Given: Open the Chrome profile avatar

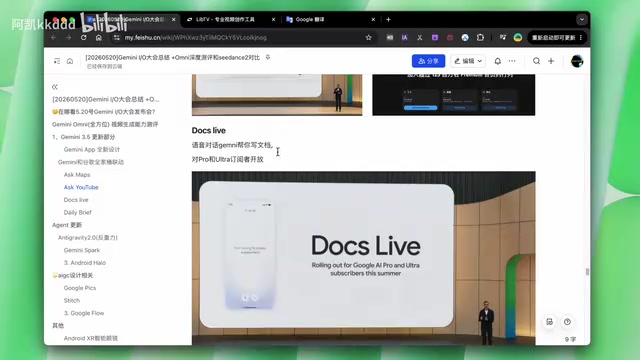Looking at the screenshot, I should 518,38.
